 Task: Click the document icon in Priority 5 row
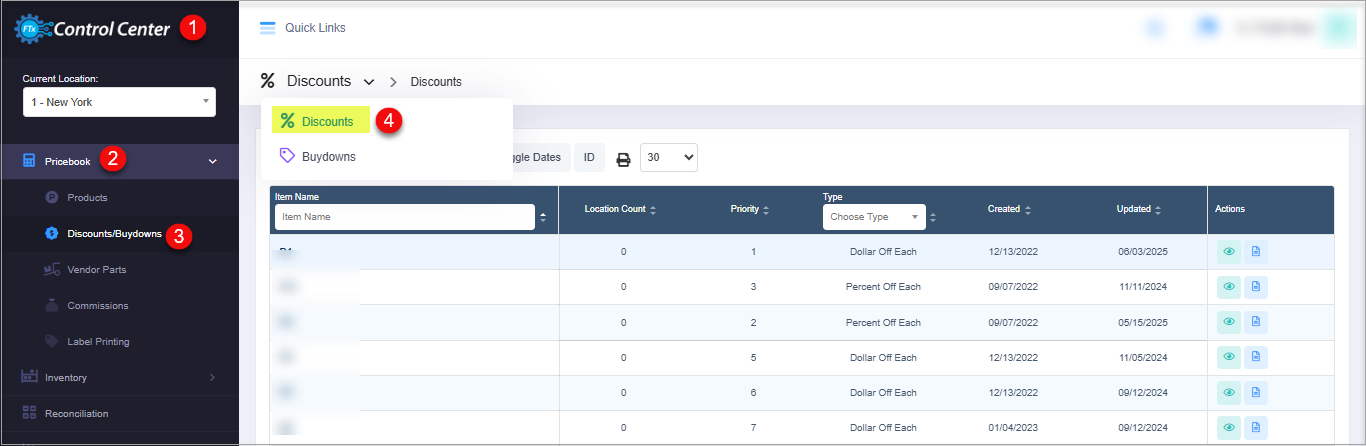point(1256,358)
